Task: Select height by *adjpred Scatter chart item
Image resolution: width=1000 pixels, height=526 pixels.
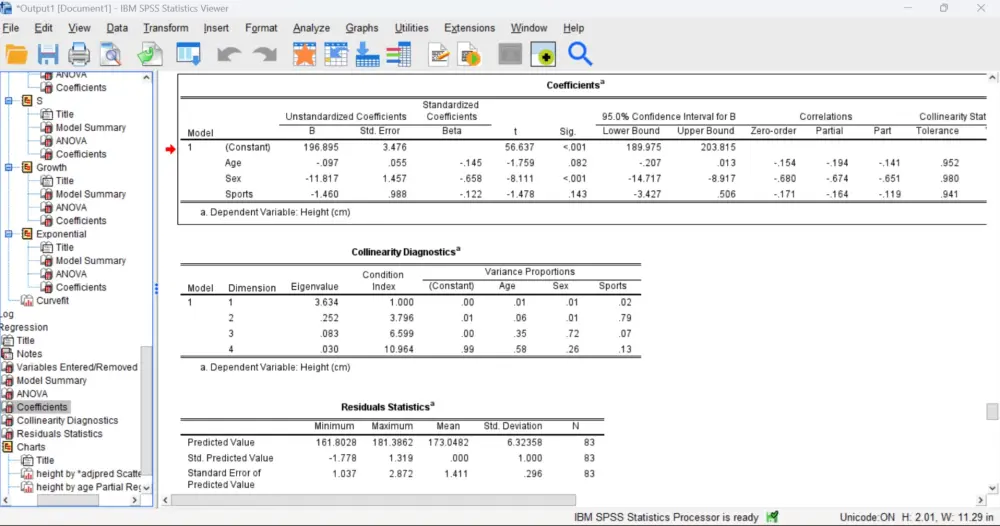Action: [89, 474]
